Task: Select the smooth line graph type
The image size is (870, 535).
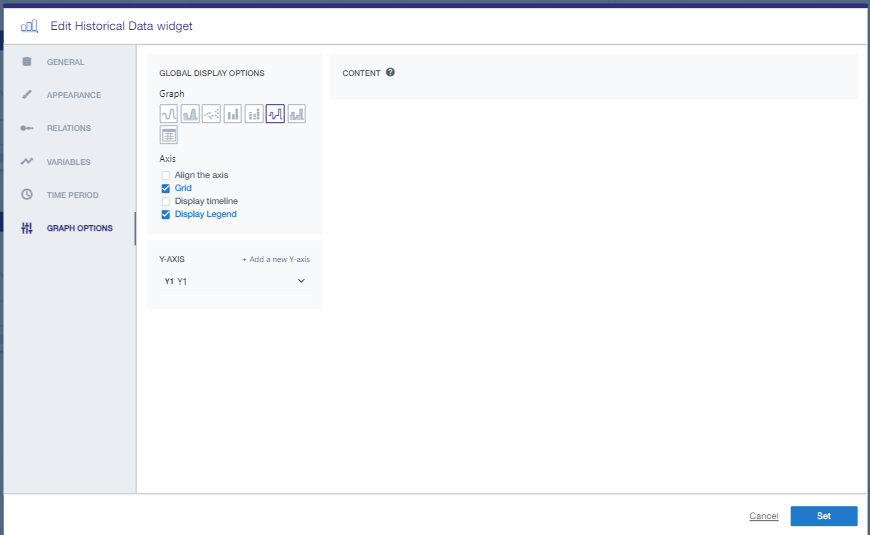Action: [169, 114]
